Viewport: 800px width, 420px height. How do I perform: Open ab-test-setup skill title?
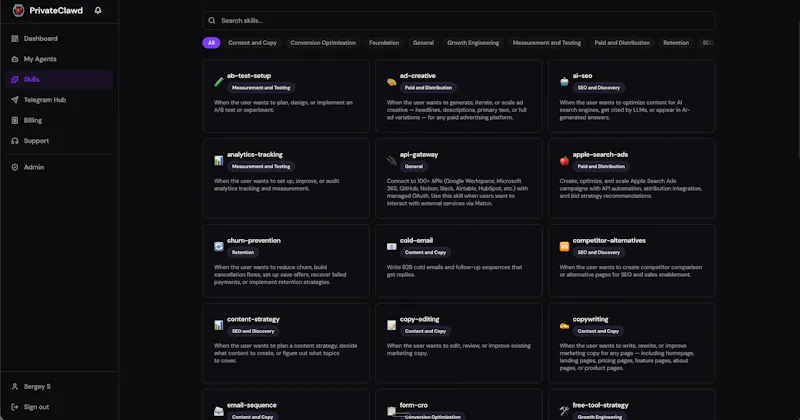pyautogui.click(x=249, y=76)
